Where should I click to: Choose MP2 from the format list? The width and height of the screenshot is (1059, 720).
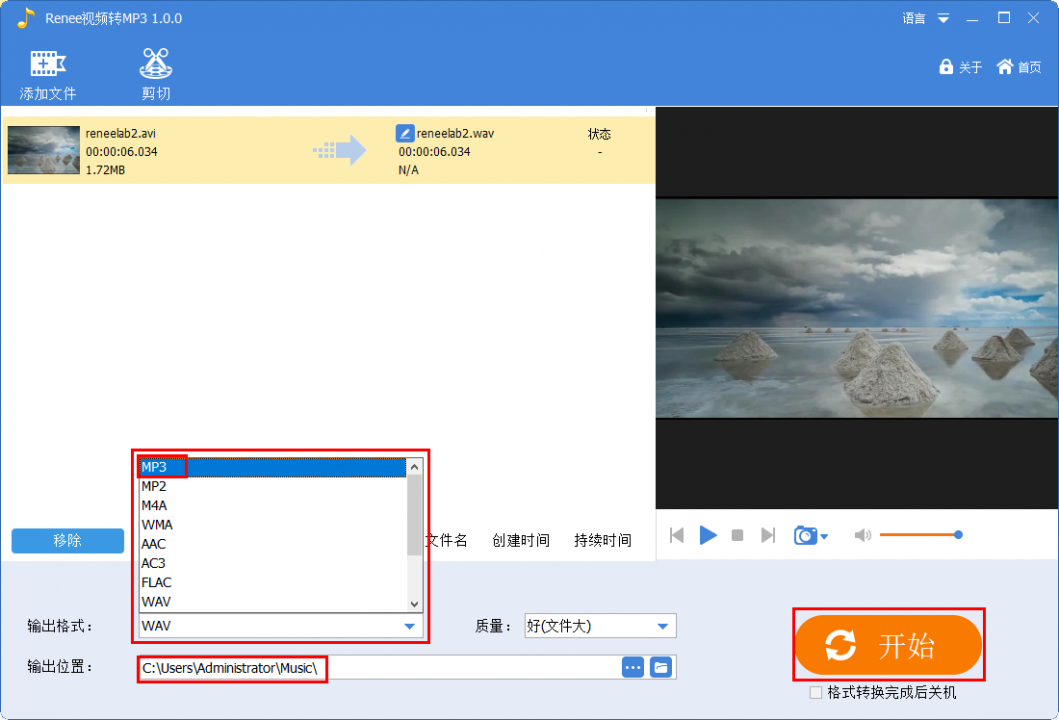pos(272,486)
